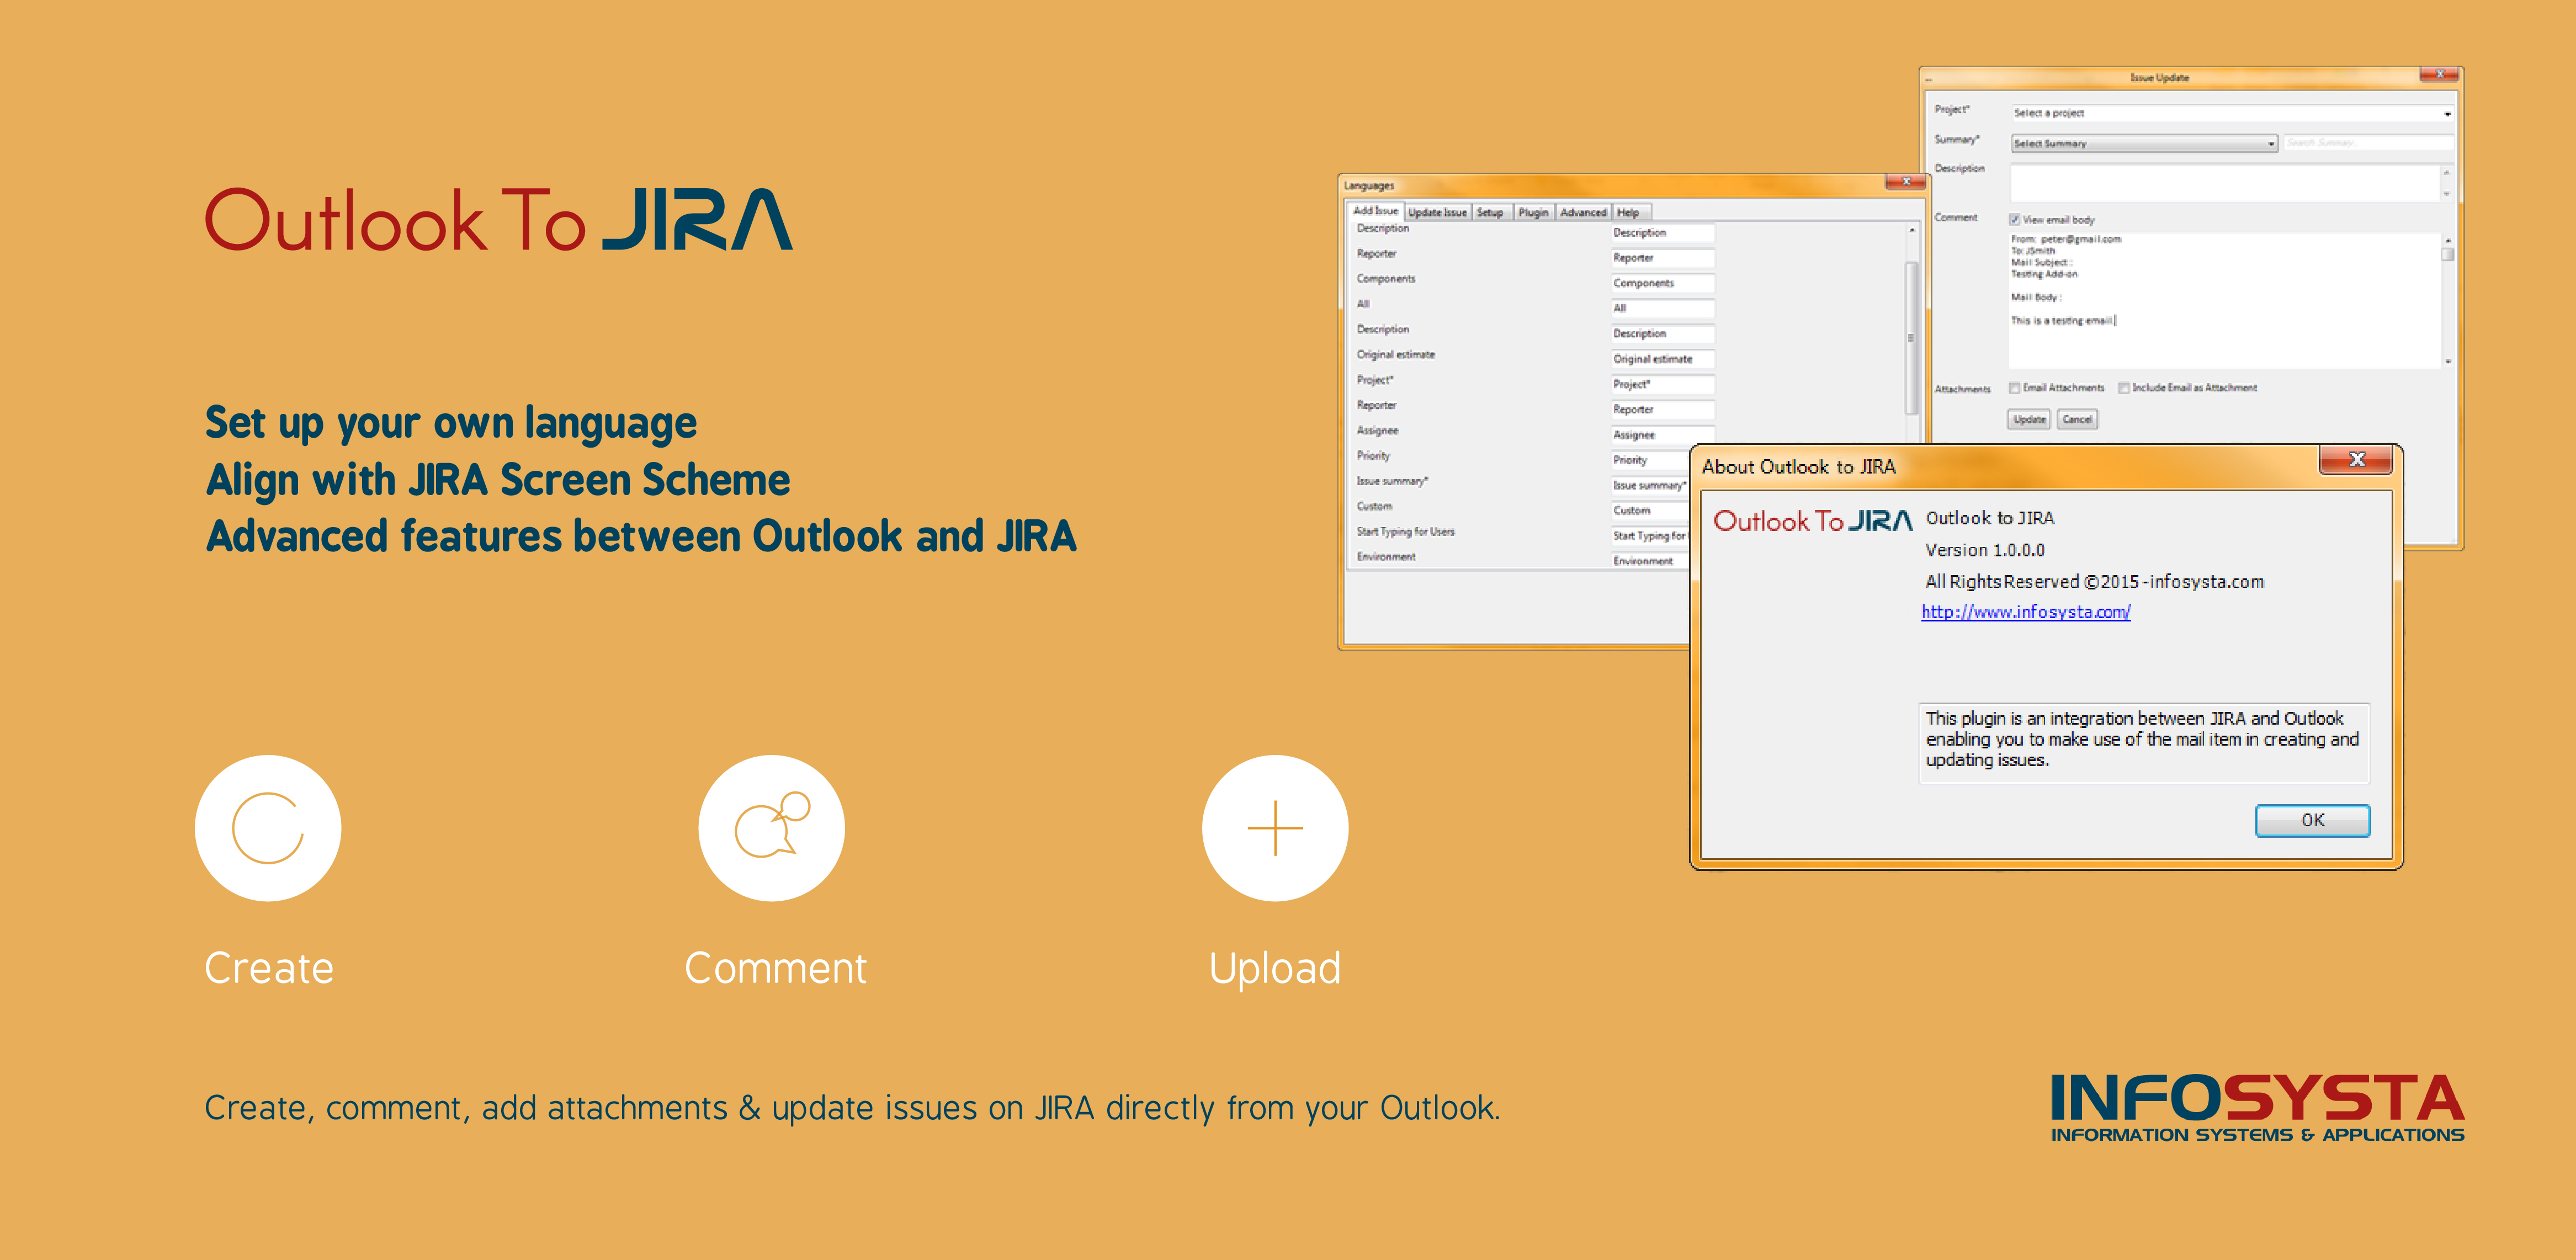Switch to the Update Issue tab
The image size is (2576, 1260).
pos(1437,212)
